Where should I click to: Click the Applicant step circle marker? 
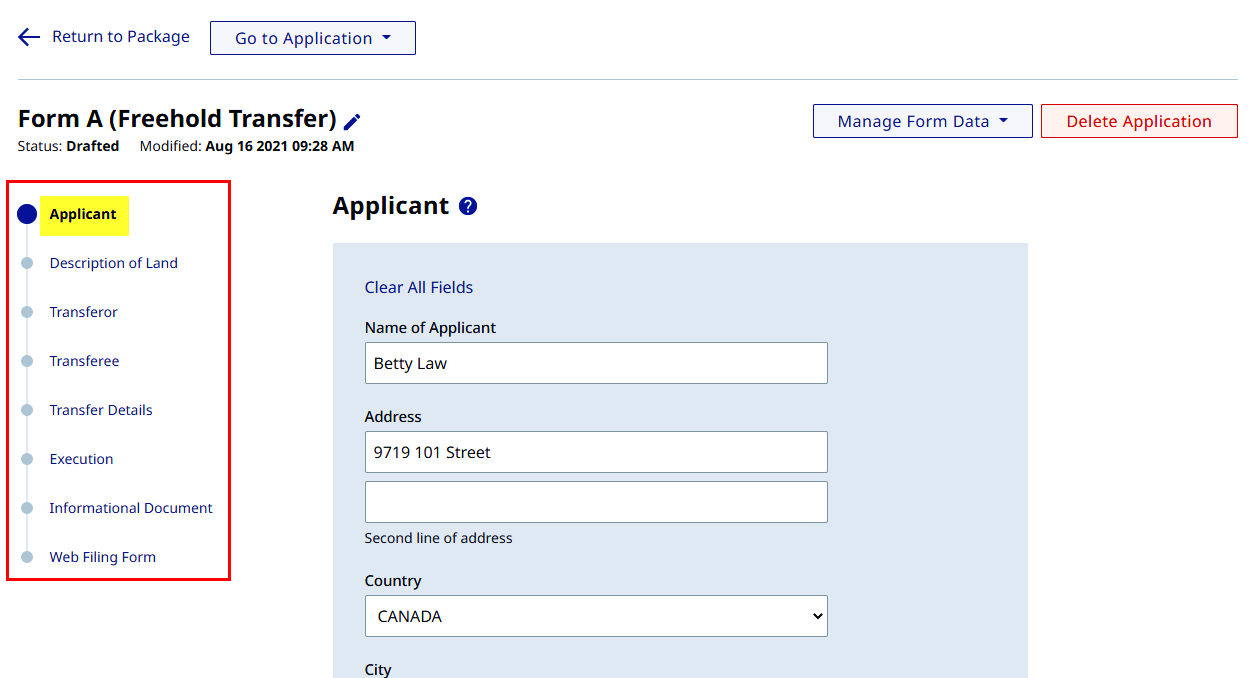27,214
